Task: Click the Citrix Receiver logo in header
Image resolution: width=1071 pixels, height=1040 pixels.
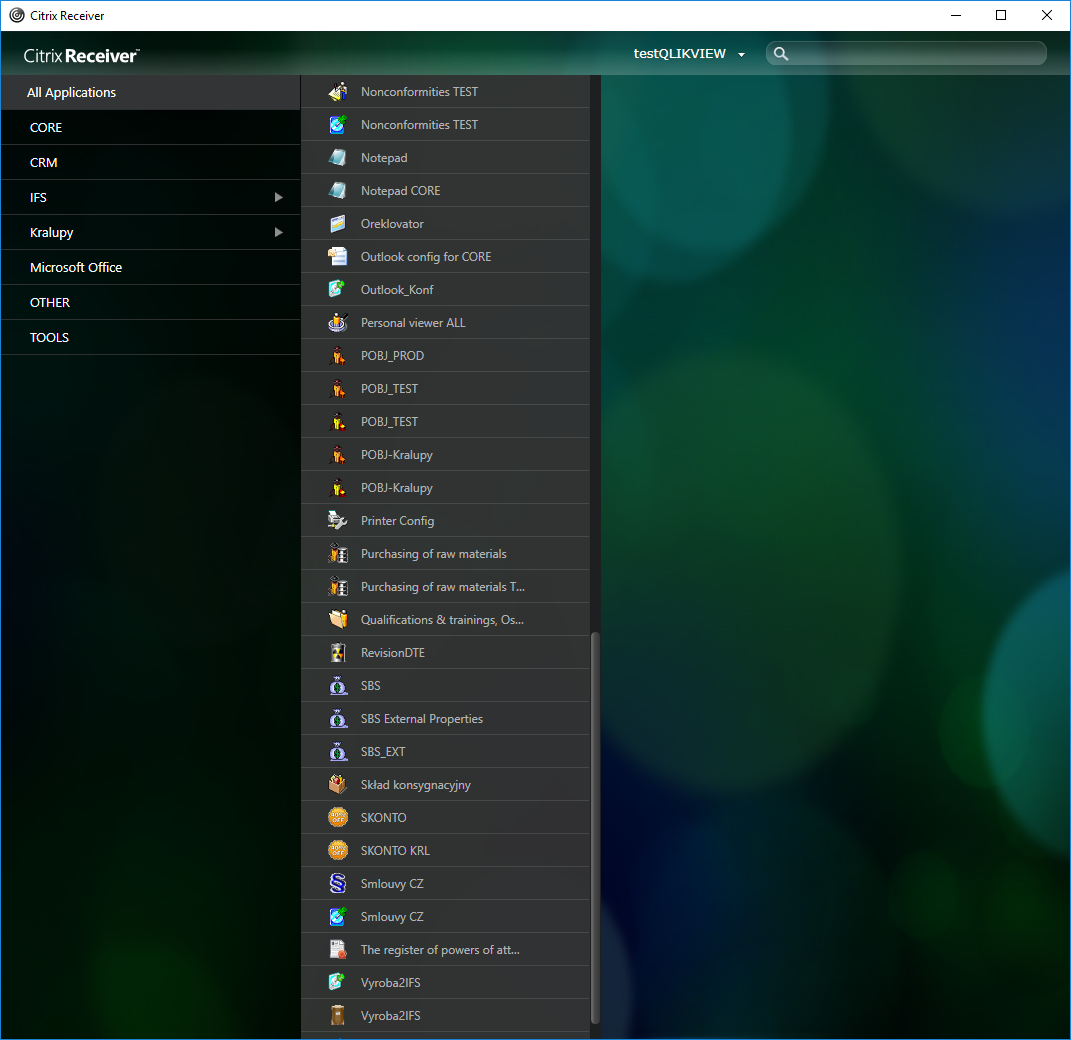Action: click(81, 55)
